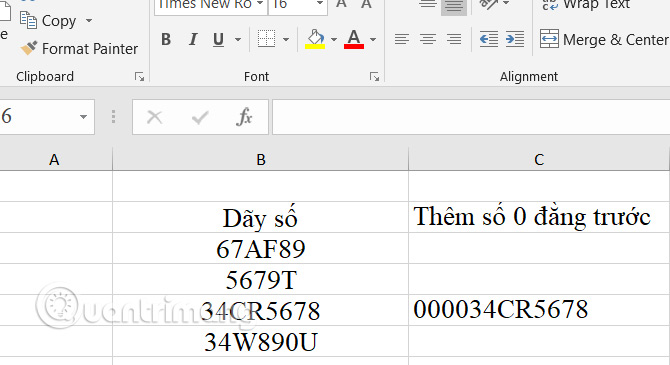Click the Merge & Center button

click(604, 39)
